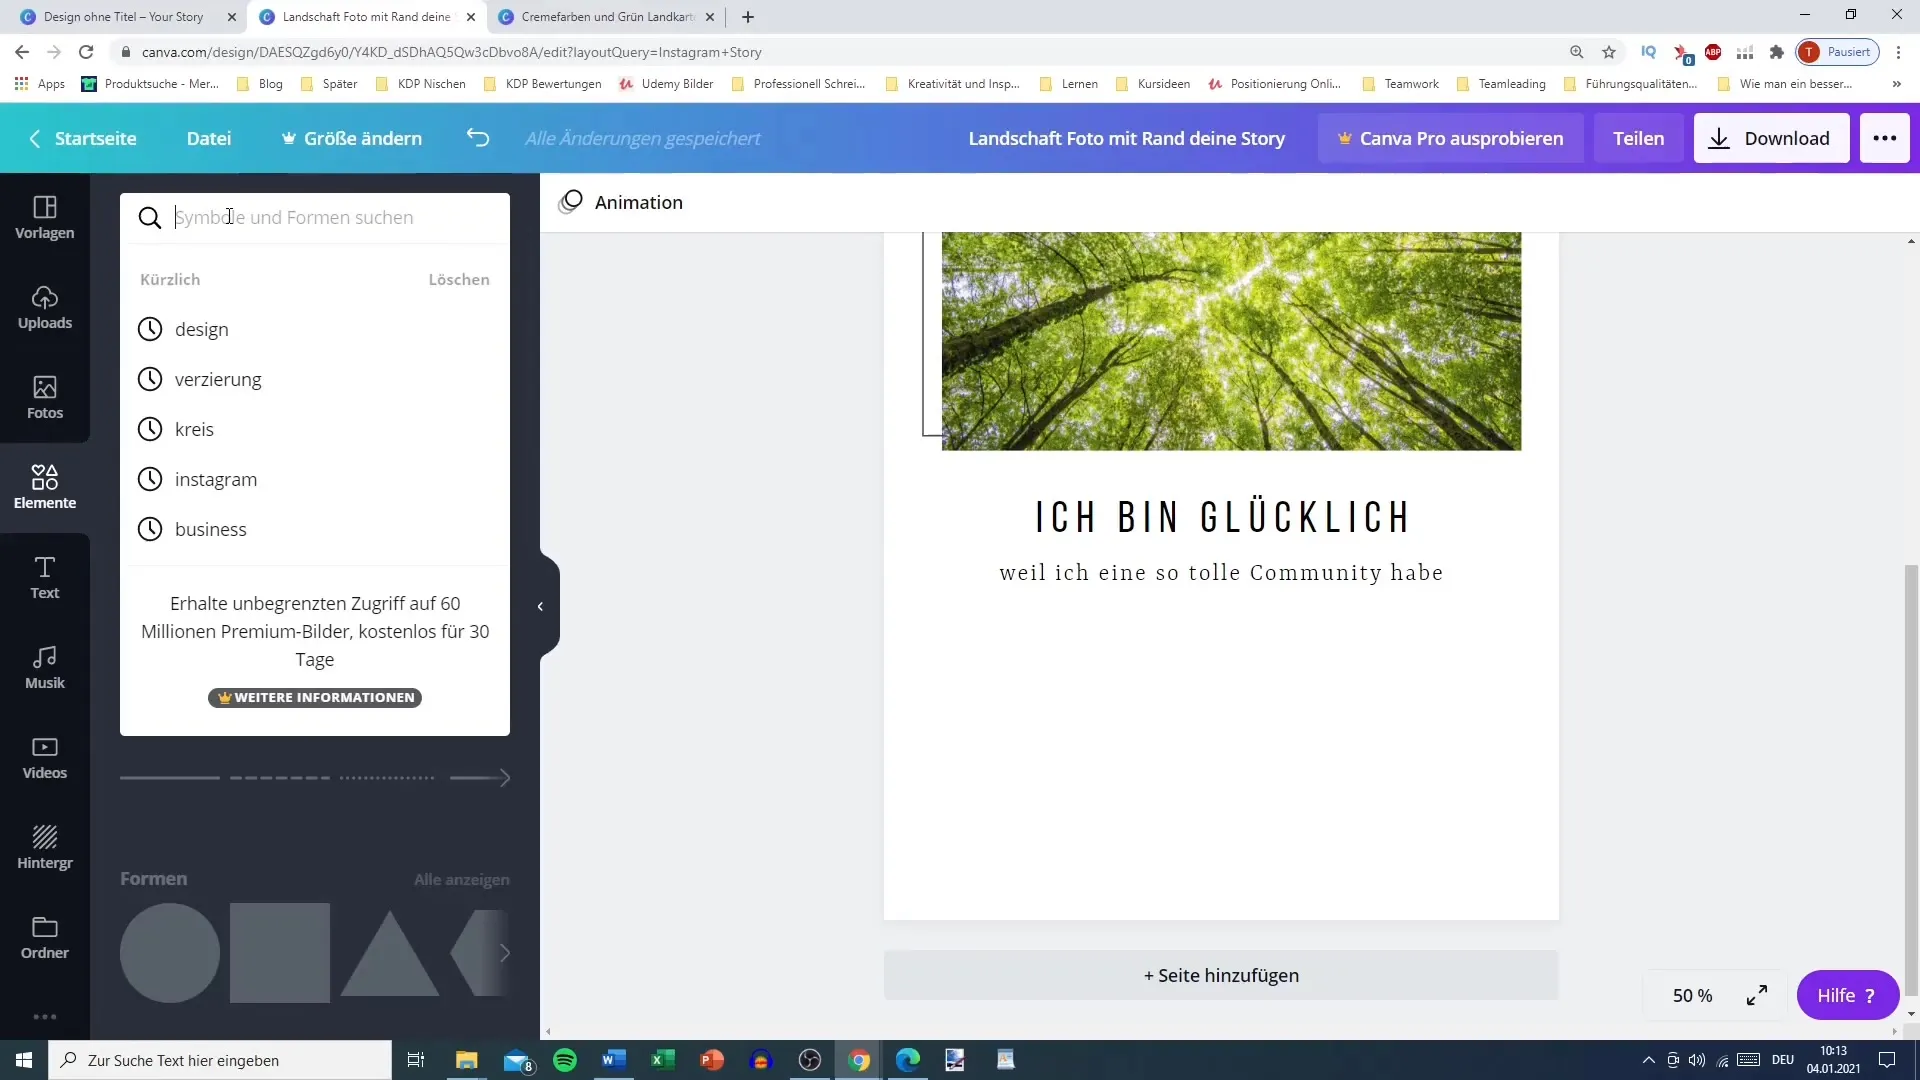Open the Hilfe help button
Viewport: 1920px width, 1080px height.
(x=1847, y=995)
